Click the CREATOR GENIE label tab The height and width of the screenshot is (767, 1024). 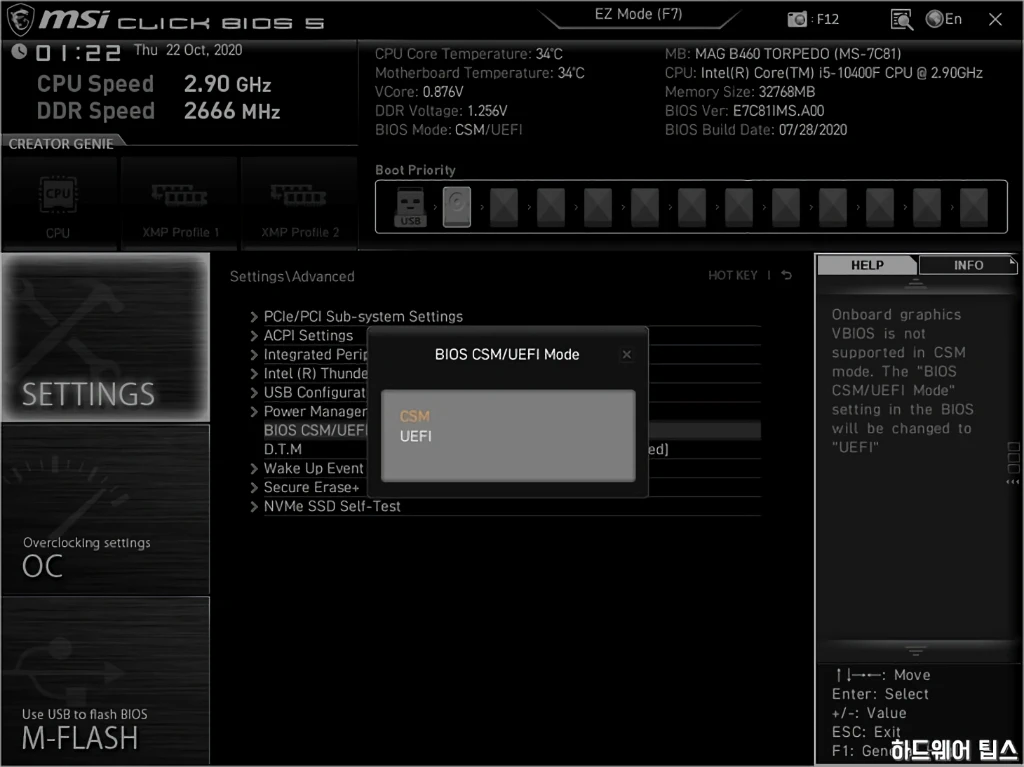point(61,144)
